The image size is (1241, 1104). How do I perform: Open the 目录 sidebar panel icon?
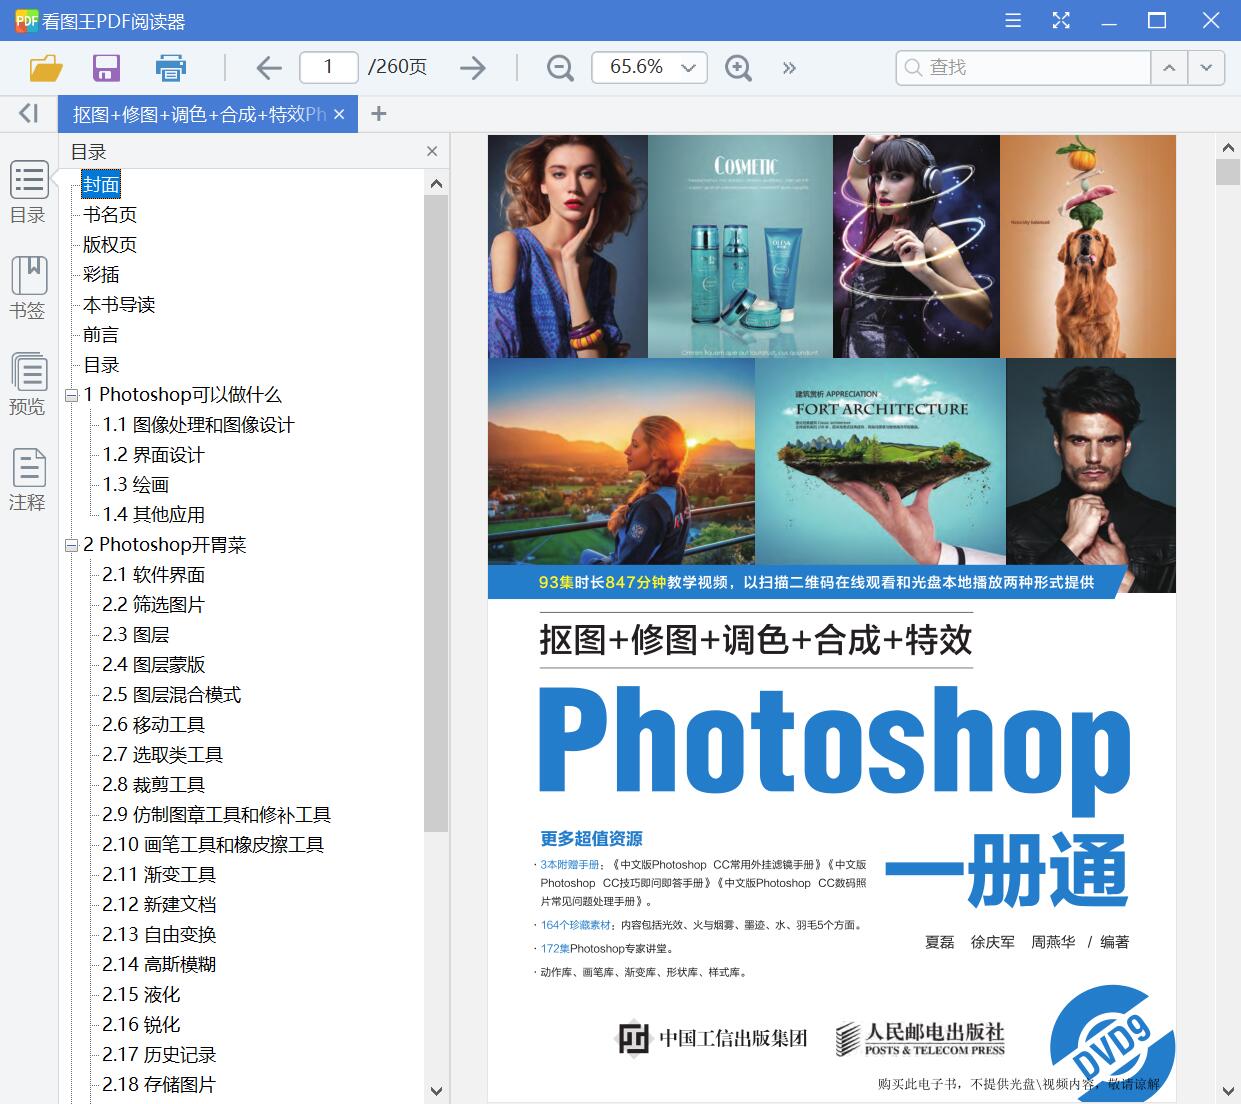click(x=28, y=192)
